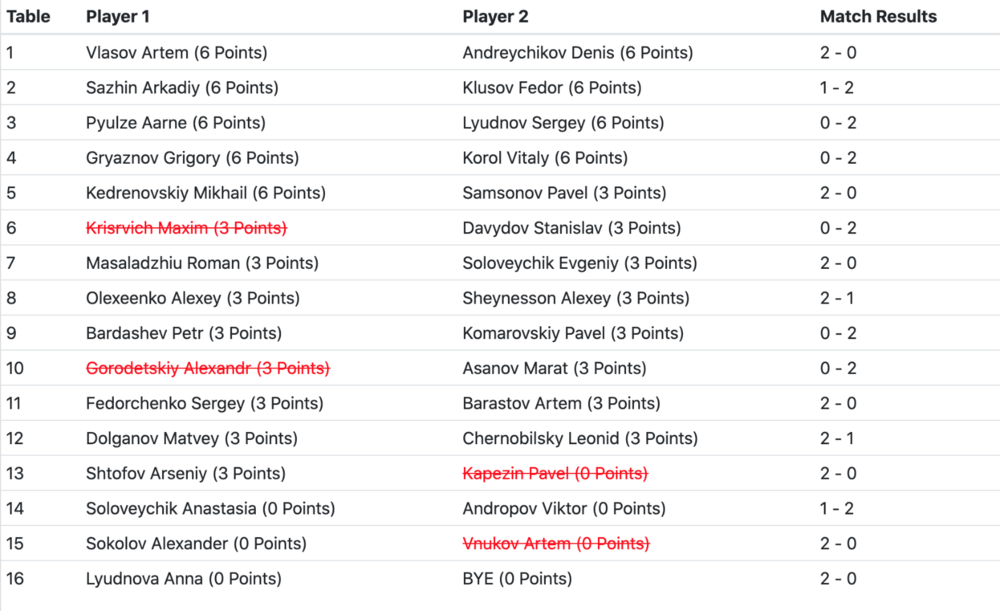This screenshot has height=611, width=1000.
Task: Click the 2 - 1 result for Olexeenko Alexey
Action: pyautogui.click(x=837, y=298)
